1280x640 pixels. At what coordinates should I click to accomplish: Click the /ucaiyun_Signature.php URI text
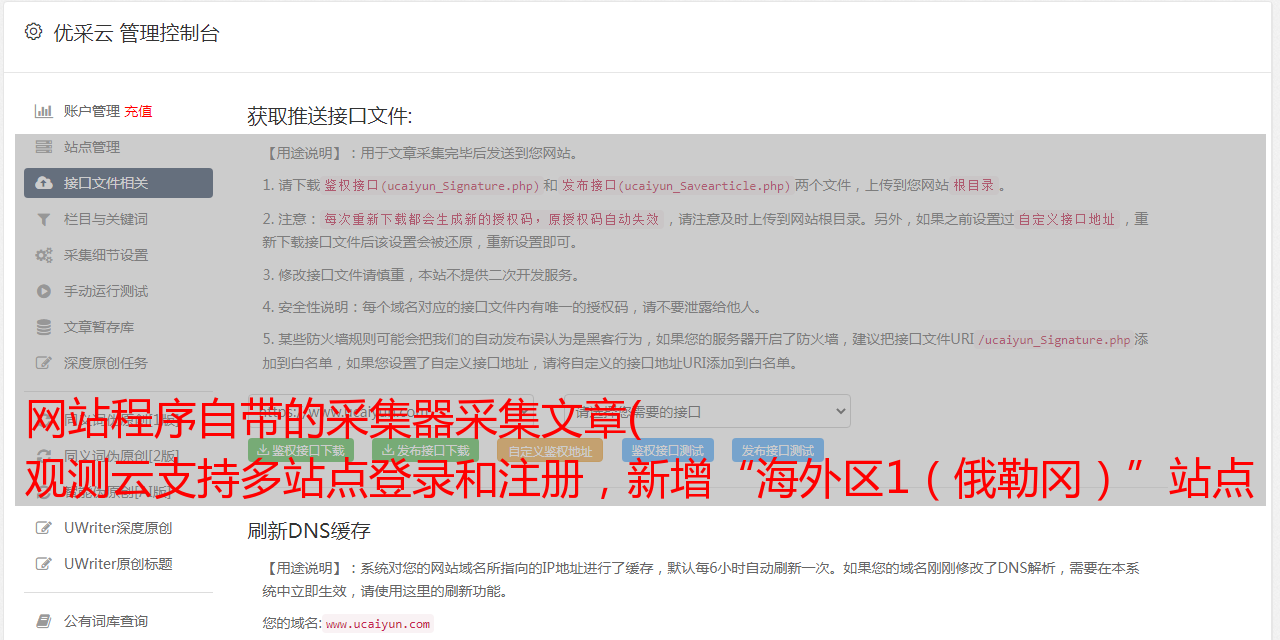point(1054,340)
